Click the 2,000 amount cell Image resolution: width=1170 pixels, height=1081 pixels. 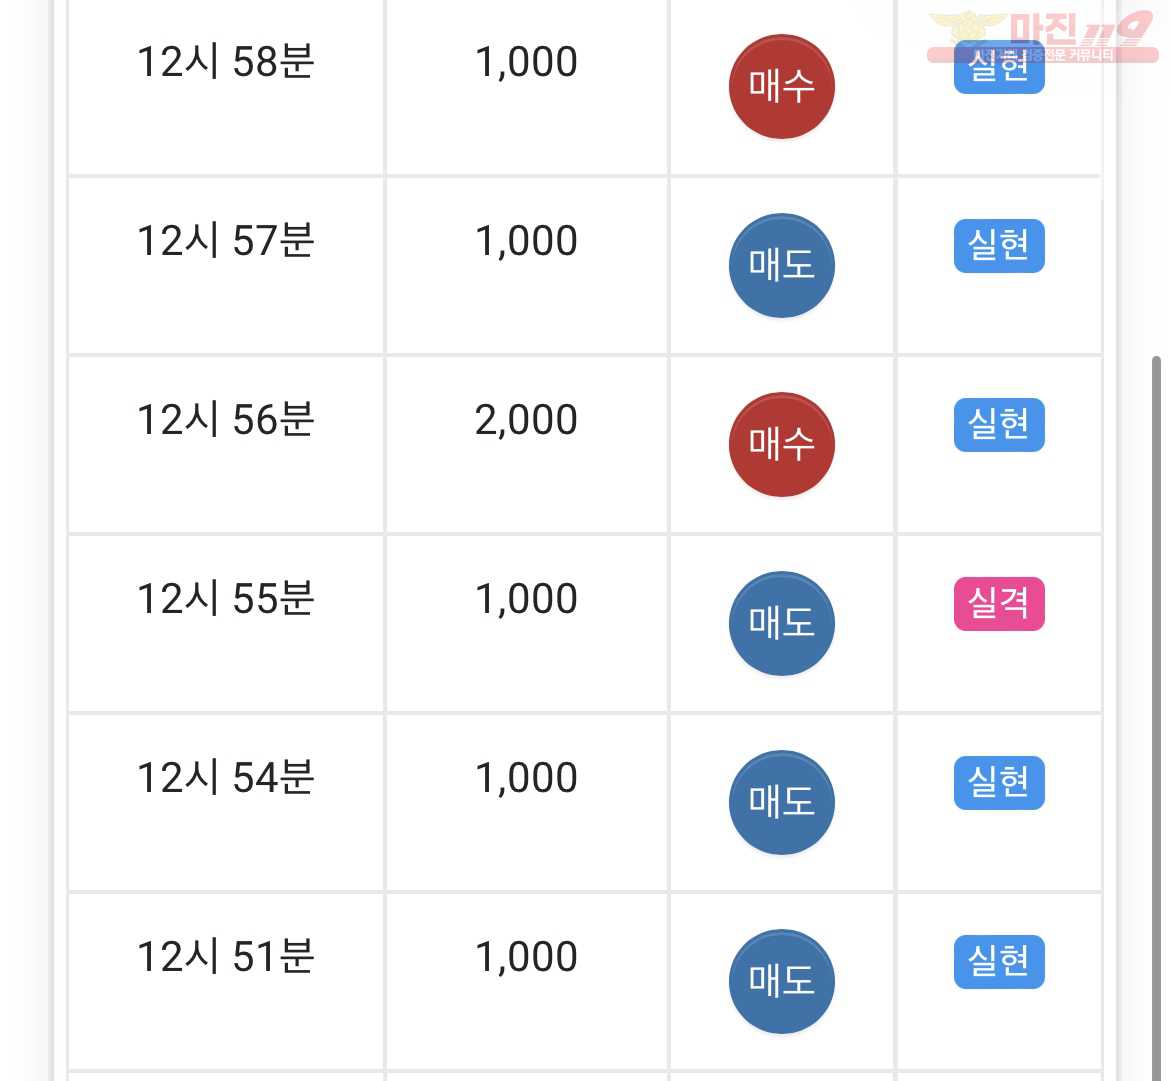click(527, 445)
